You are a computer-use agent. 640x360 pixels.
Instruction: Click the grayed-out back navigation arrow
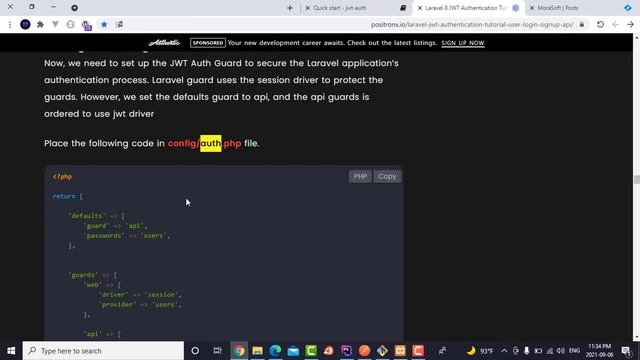pyautogui.click(x=616, y=24)
